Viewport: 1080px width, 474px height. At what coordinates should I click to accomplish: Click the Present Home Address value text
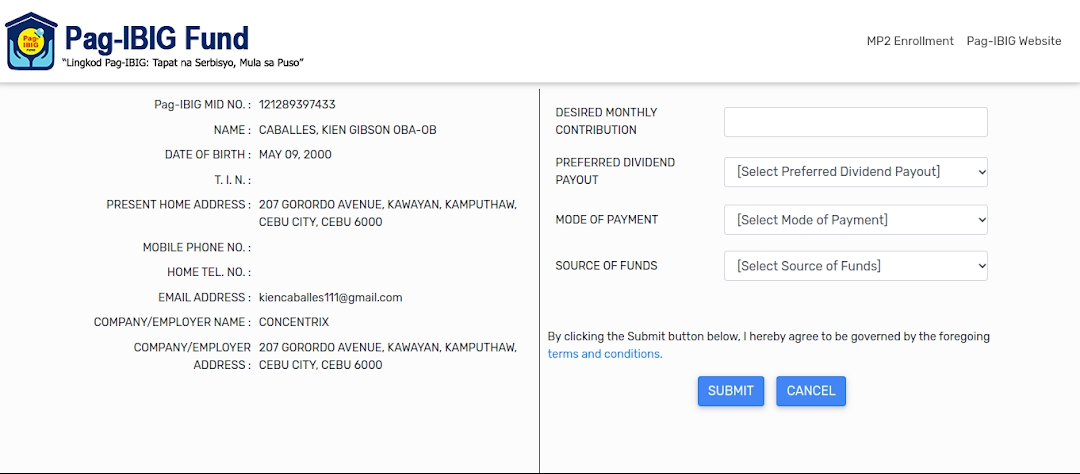click(387, 213)
